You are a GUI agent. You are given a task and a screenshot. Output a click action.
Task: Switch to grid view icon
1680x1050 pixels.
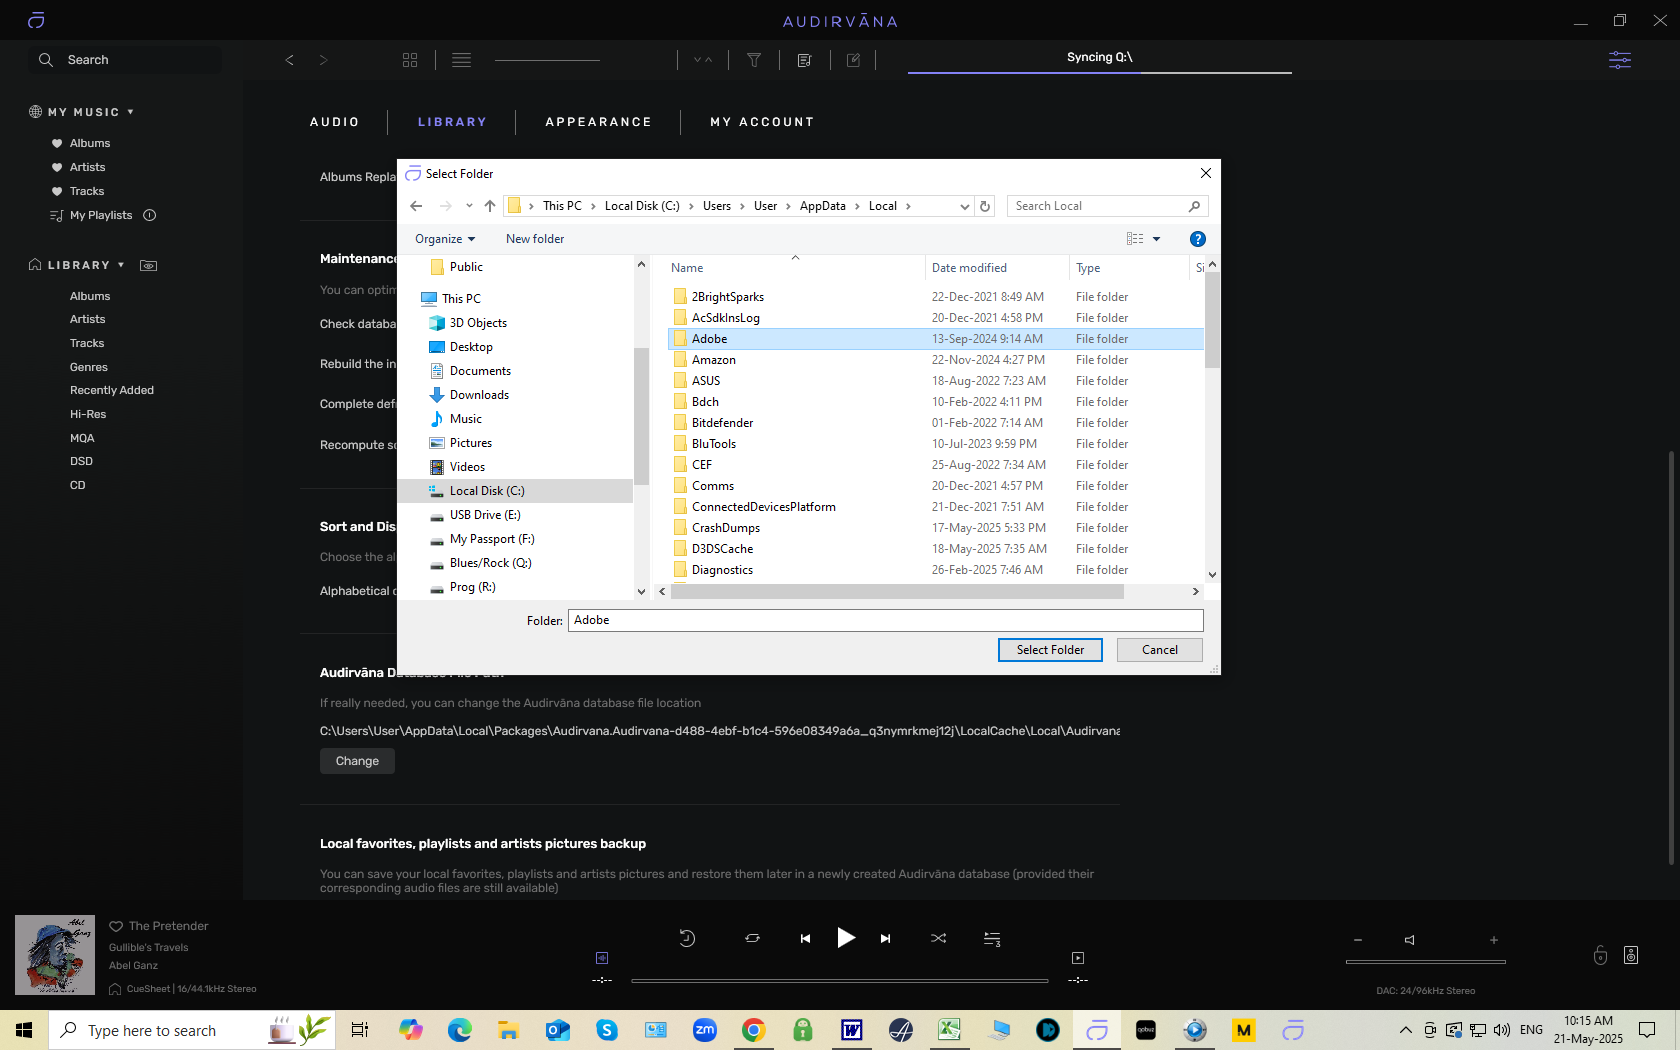[x=410, y=60]
